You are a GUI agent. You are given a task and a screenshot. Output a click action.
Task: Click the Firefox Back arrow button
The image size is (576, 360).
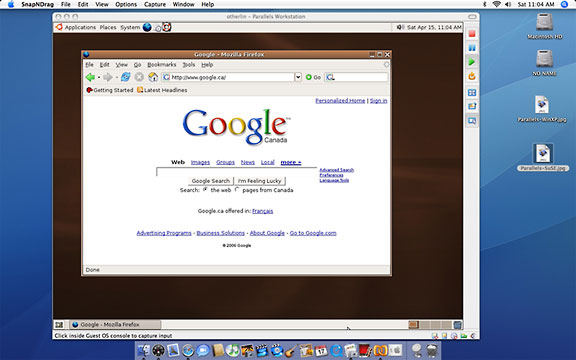tap(90, 77)
